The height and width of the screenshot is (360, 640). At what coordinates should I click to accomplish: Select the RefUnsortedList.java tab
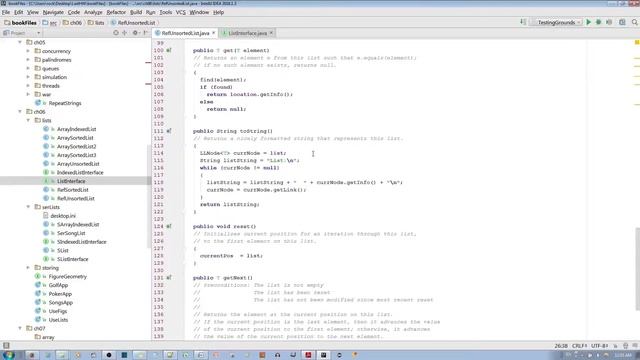[x=185, y=33]
